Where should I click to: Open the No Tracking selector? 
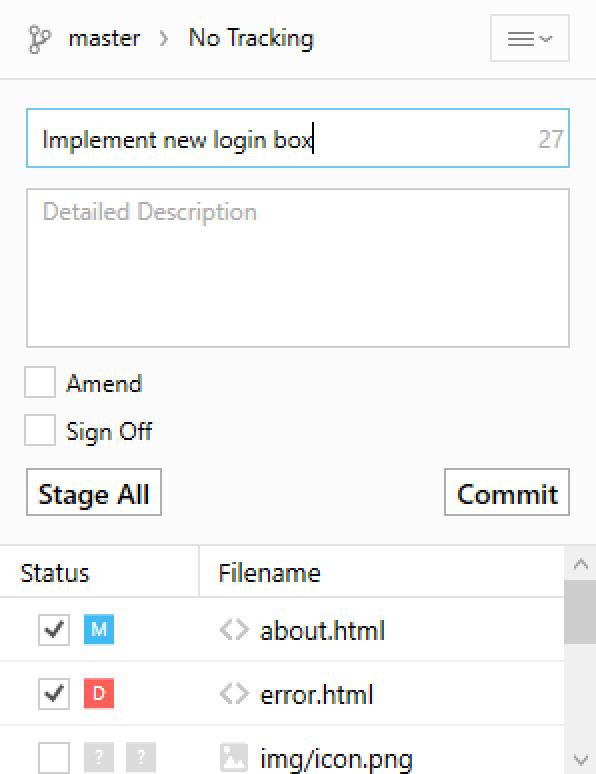tap(251, 39)
